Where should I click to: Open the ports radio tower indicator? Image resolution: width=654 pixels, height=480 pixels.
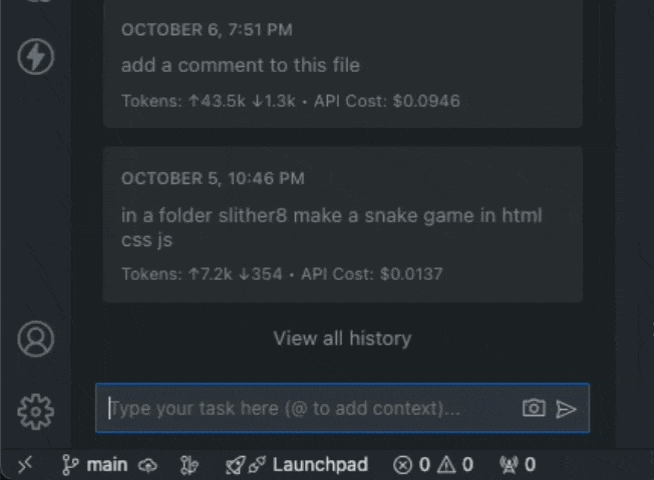508,464
